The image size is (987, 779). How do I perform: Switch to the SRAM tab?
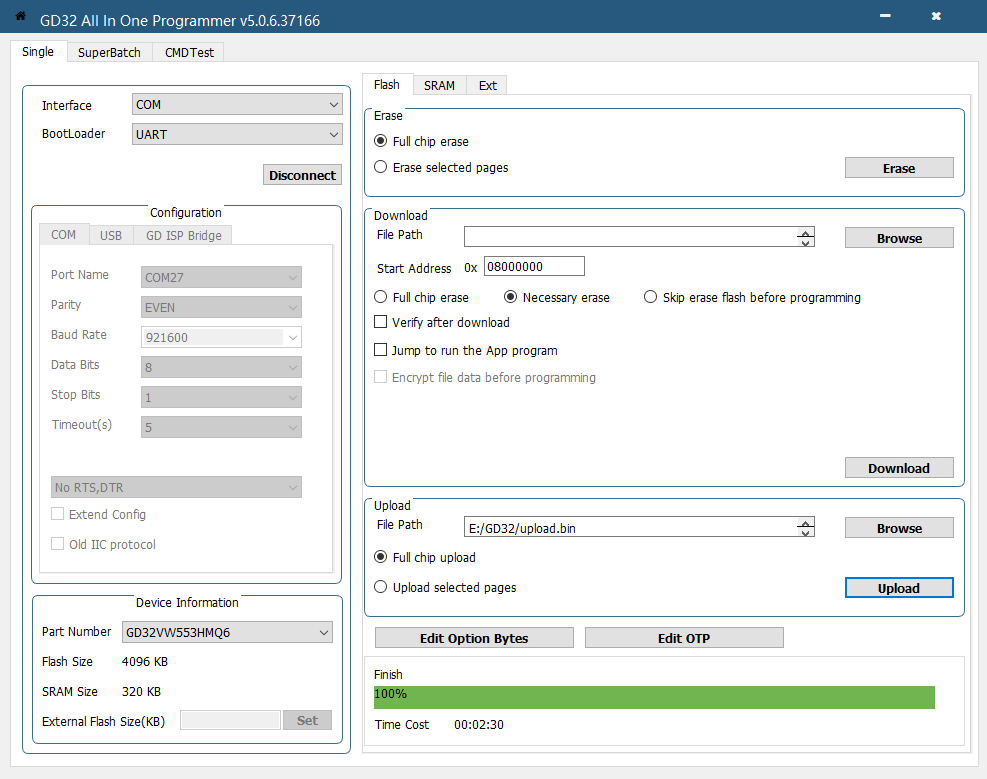point(439,85)
